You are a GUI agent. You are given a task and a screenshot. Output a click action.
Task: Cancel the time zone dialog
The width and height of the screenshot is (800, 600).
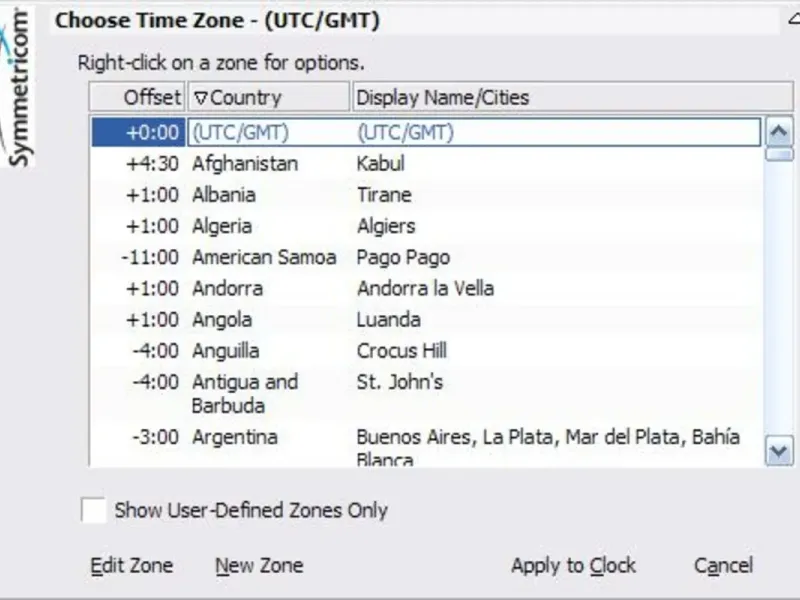point(723,565)
